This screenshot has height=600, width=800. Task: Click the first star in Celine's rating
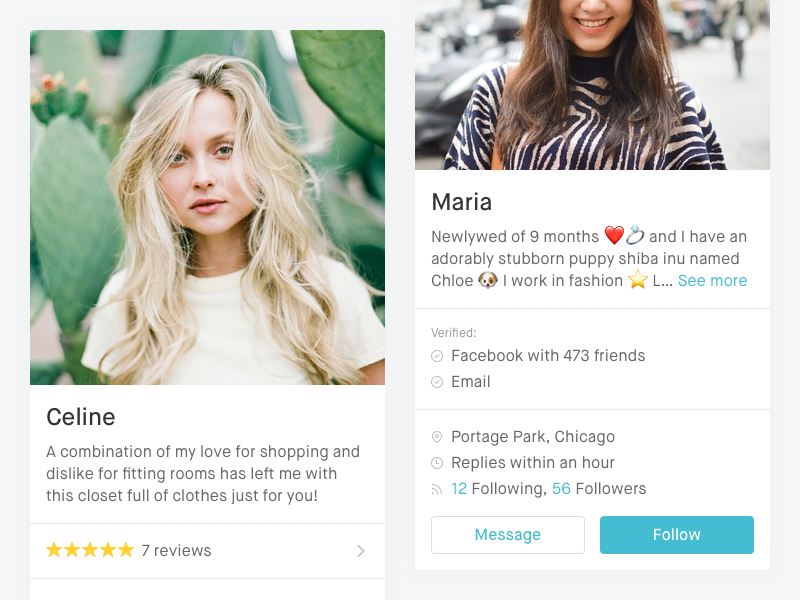tap(53, 550)
